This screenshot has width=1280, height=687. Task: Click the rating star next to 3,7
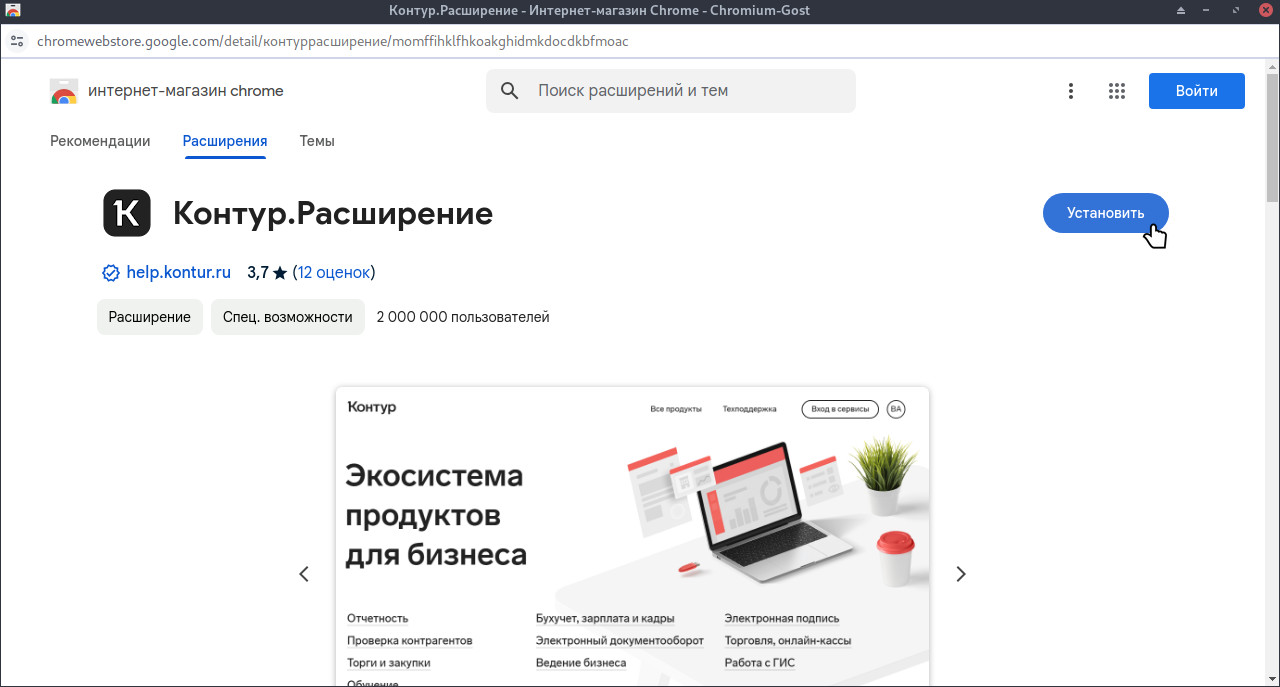(280, 272)
